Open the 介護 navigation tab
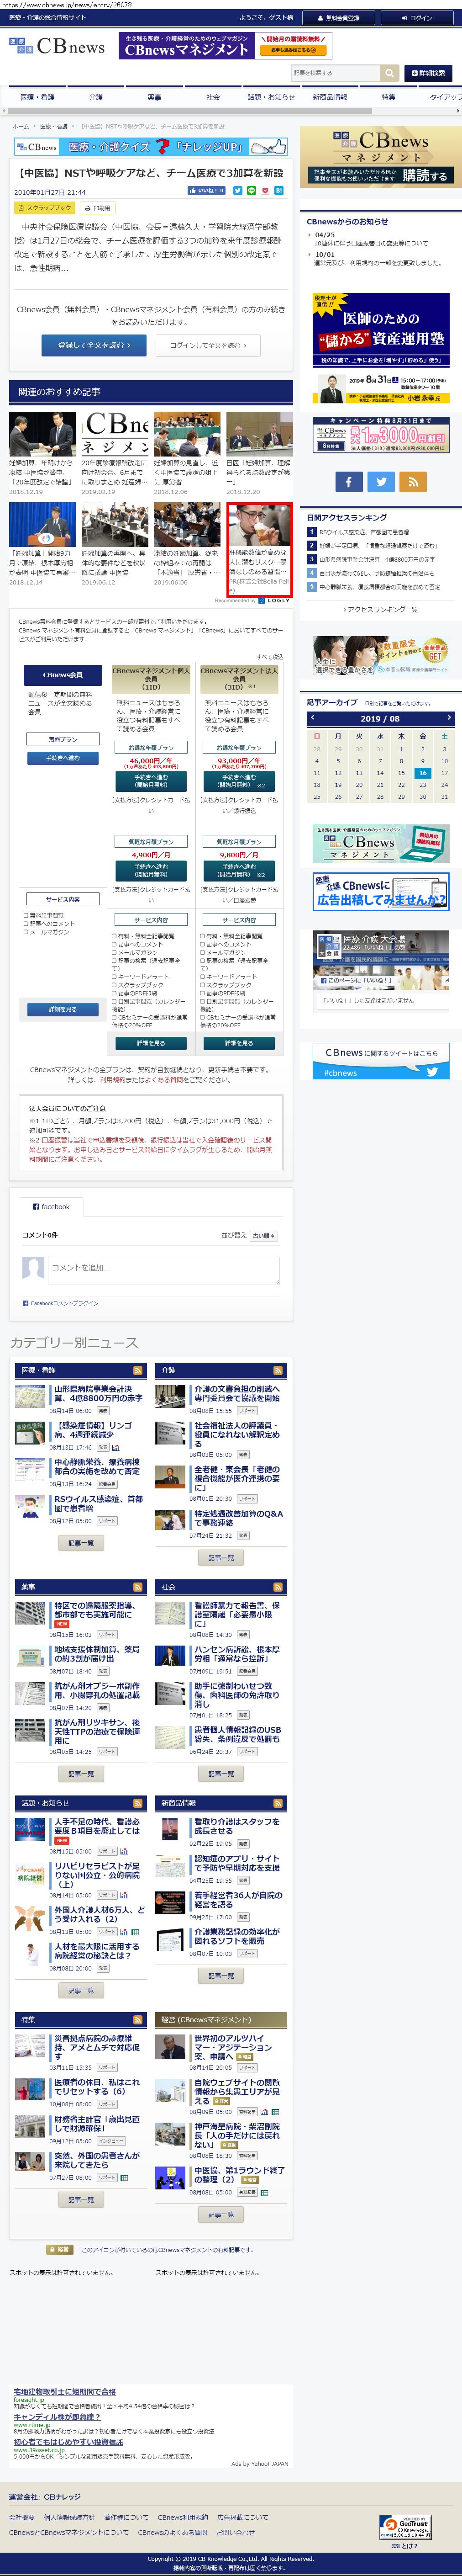The height and width of the screenshot is (2576, 462). [96, 97]
